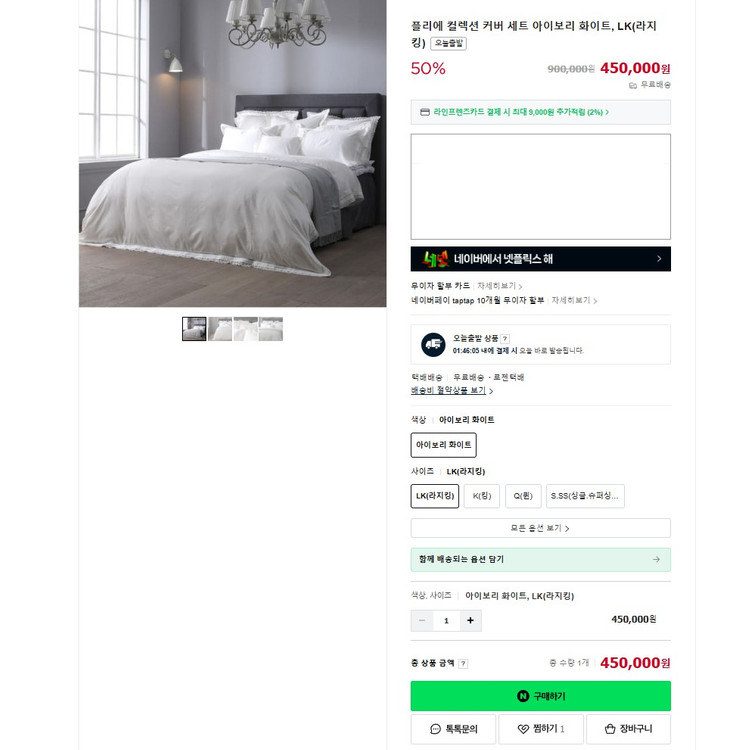Expand 모든 옵션 보기
750x750 pixels.
(540, 528)
